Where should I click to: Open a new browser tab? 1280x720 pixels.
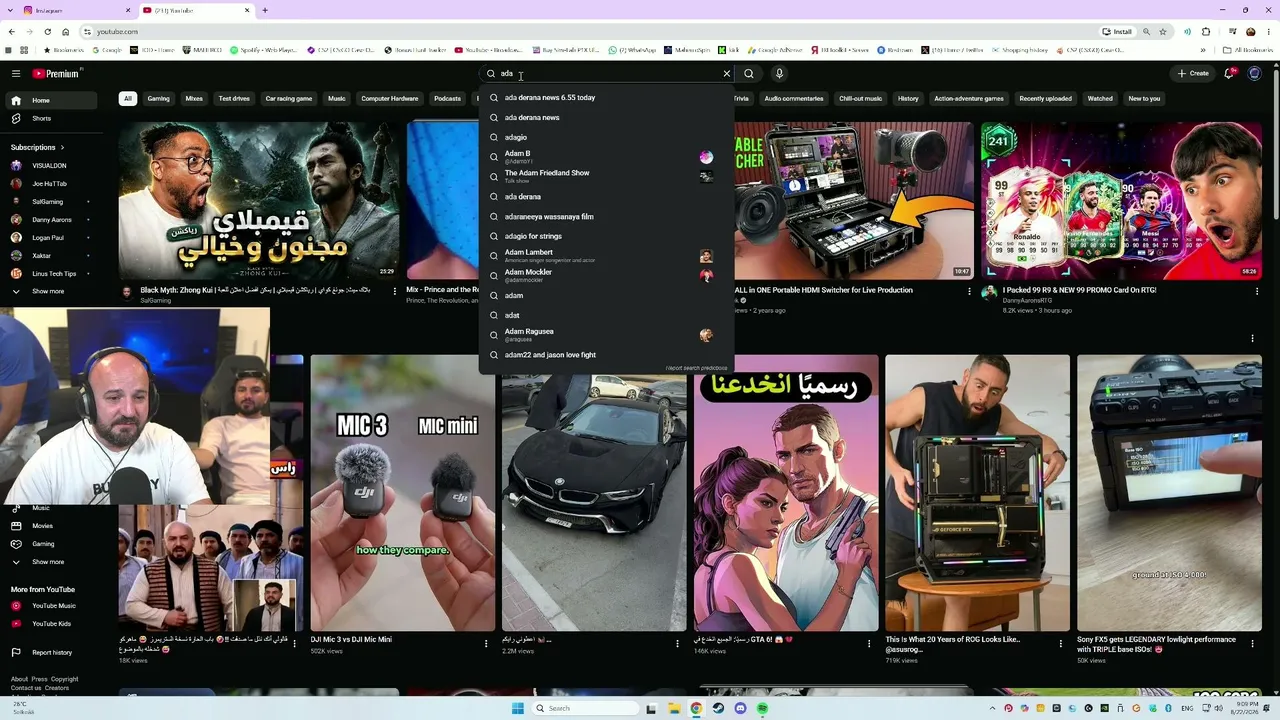(264, 10)
